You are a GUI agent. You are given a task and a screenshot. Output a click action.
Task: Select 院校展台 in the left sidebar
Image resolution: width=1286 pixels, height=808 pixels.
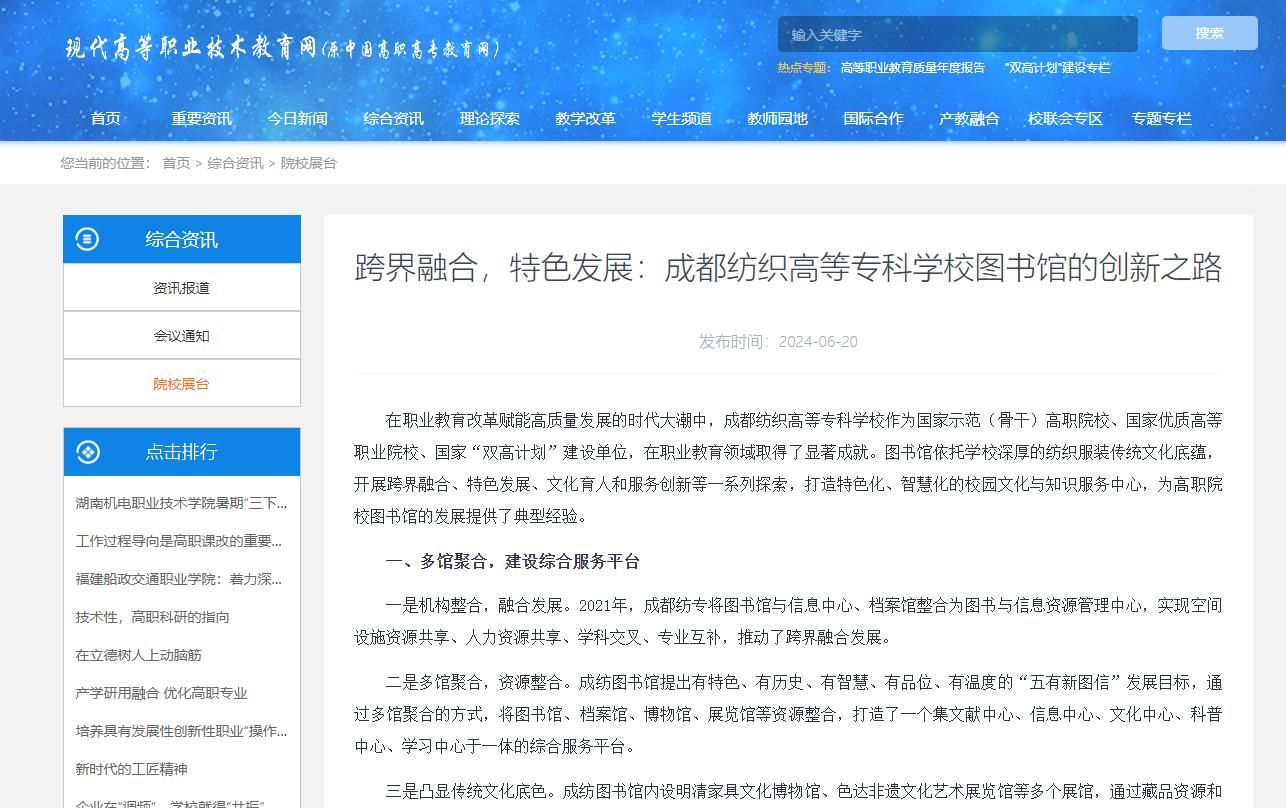[181, 384]
